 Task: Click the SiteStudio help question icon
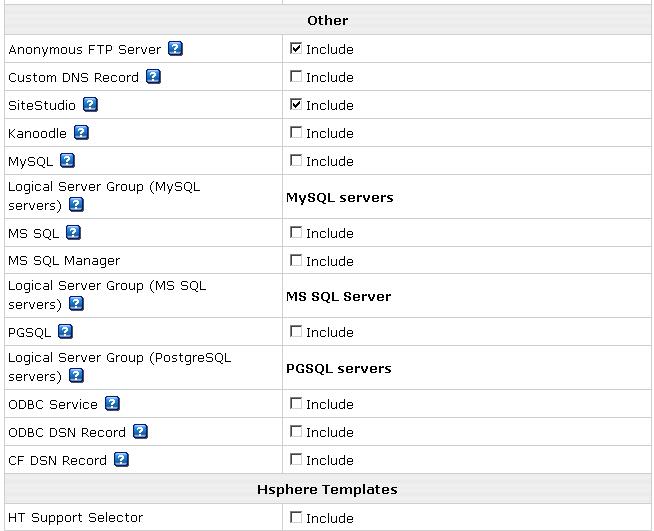coord(90,104)
